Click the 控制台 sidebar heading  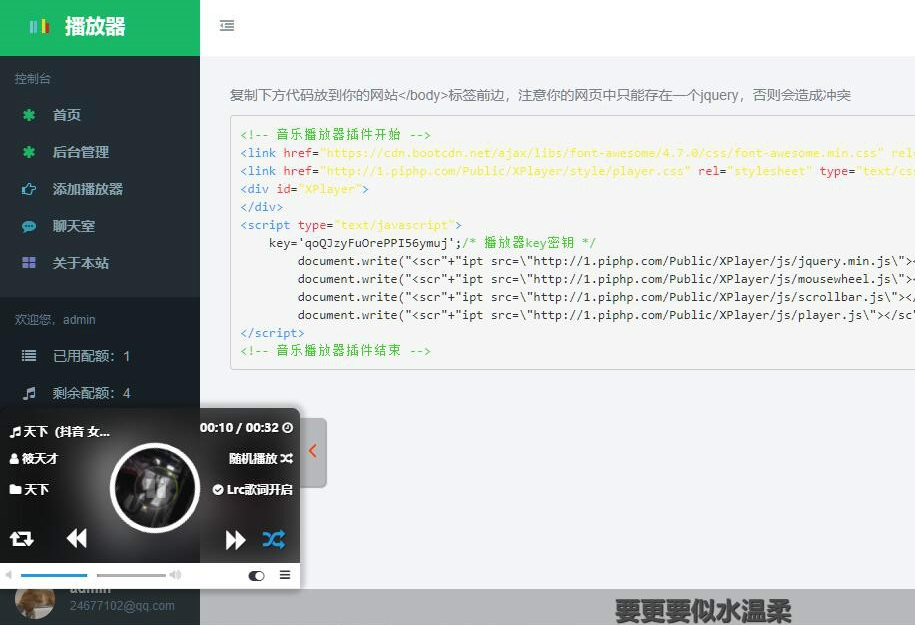click(x=32, y=79)
